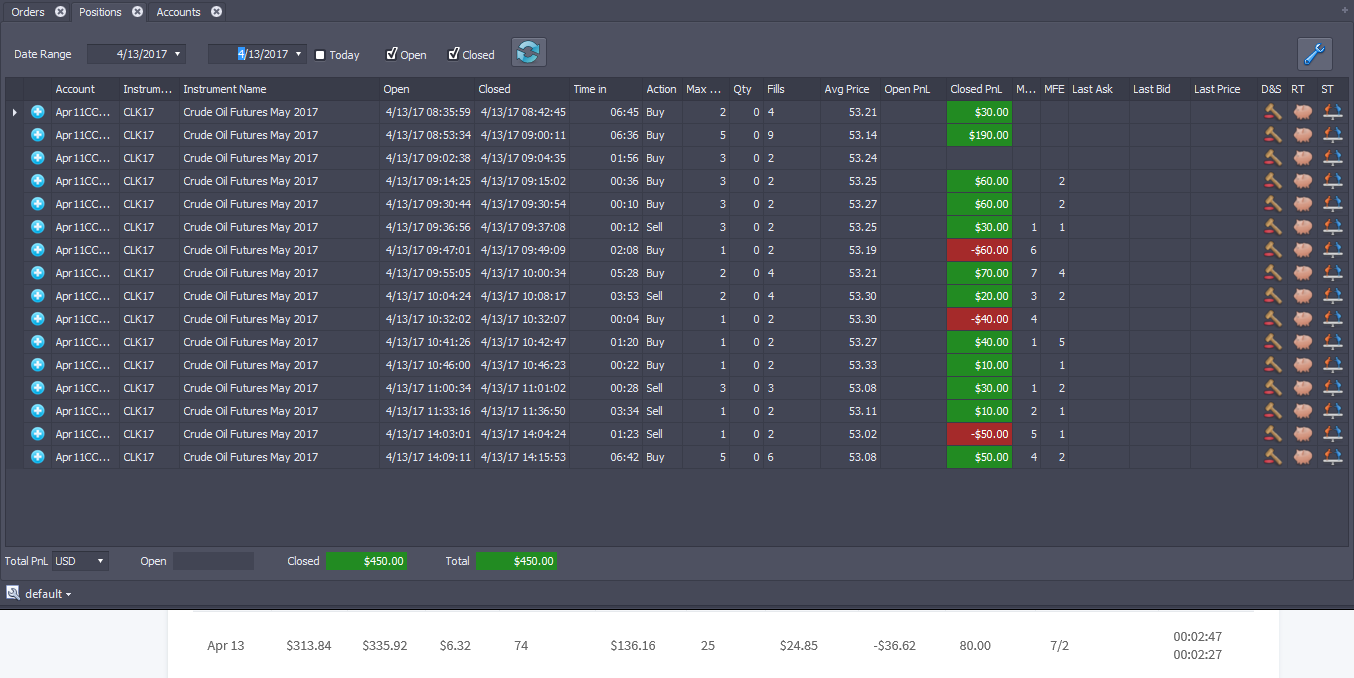The height and width of the screenshot is (678, 1354).
Task: Close the Positions tab
Action: coord(137,12)
